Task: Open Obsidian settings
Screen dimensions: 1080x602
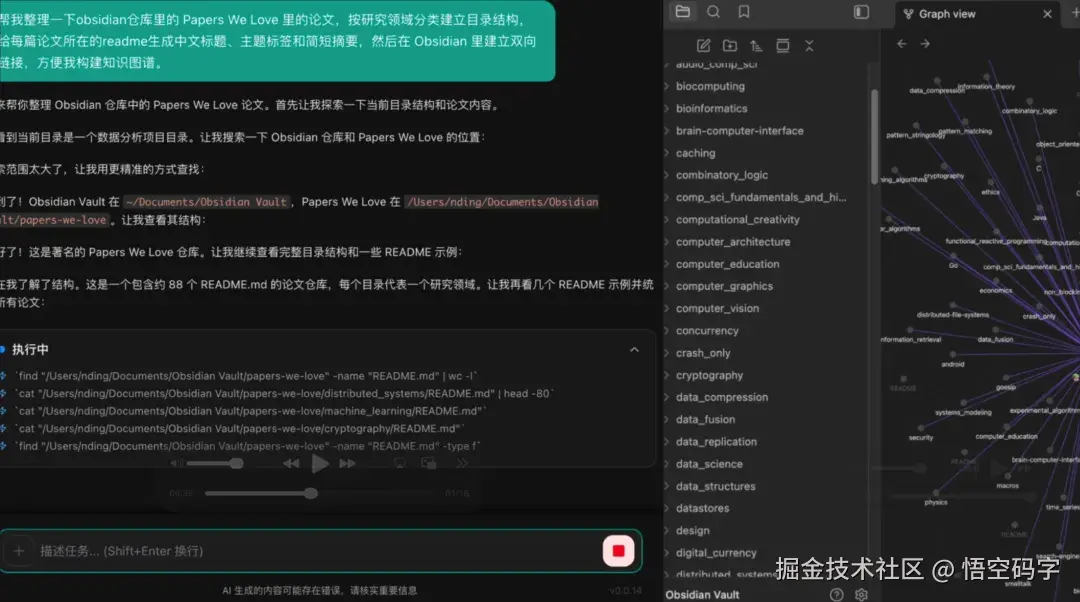Action: 861,594
